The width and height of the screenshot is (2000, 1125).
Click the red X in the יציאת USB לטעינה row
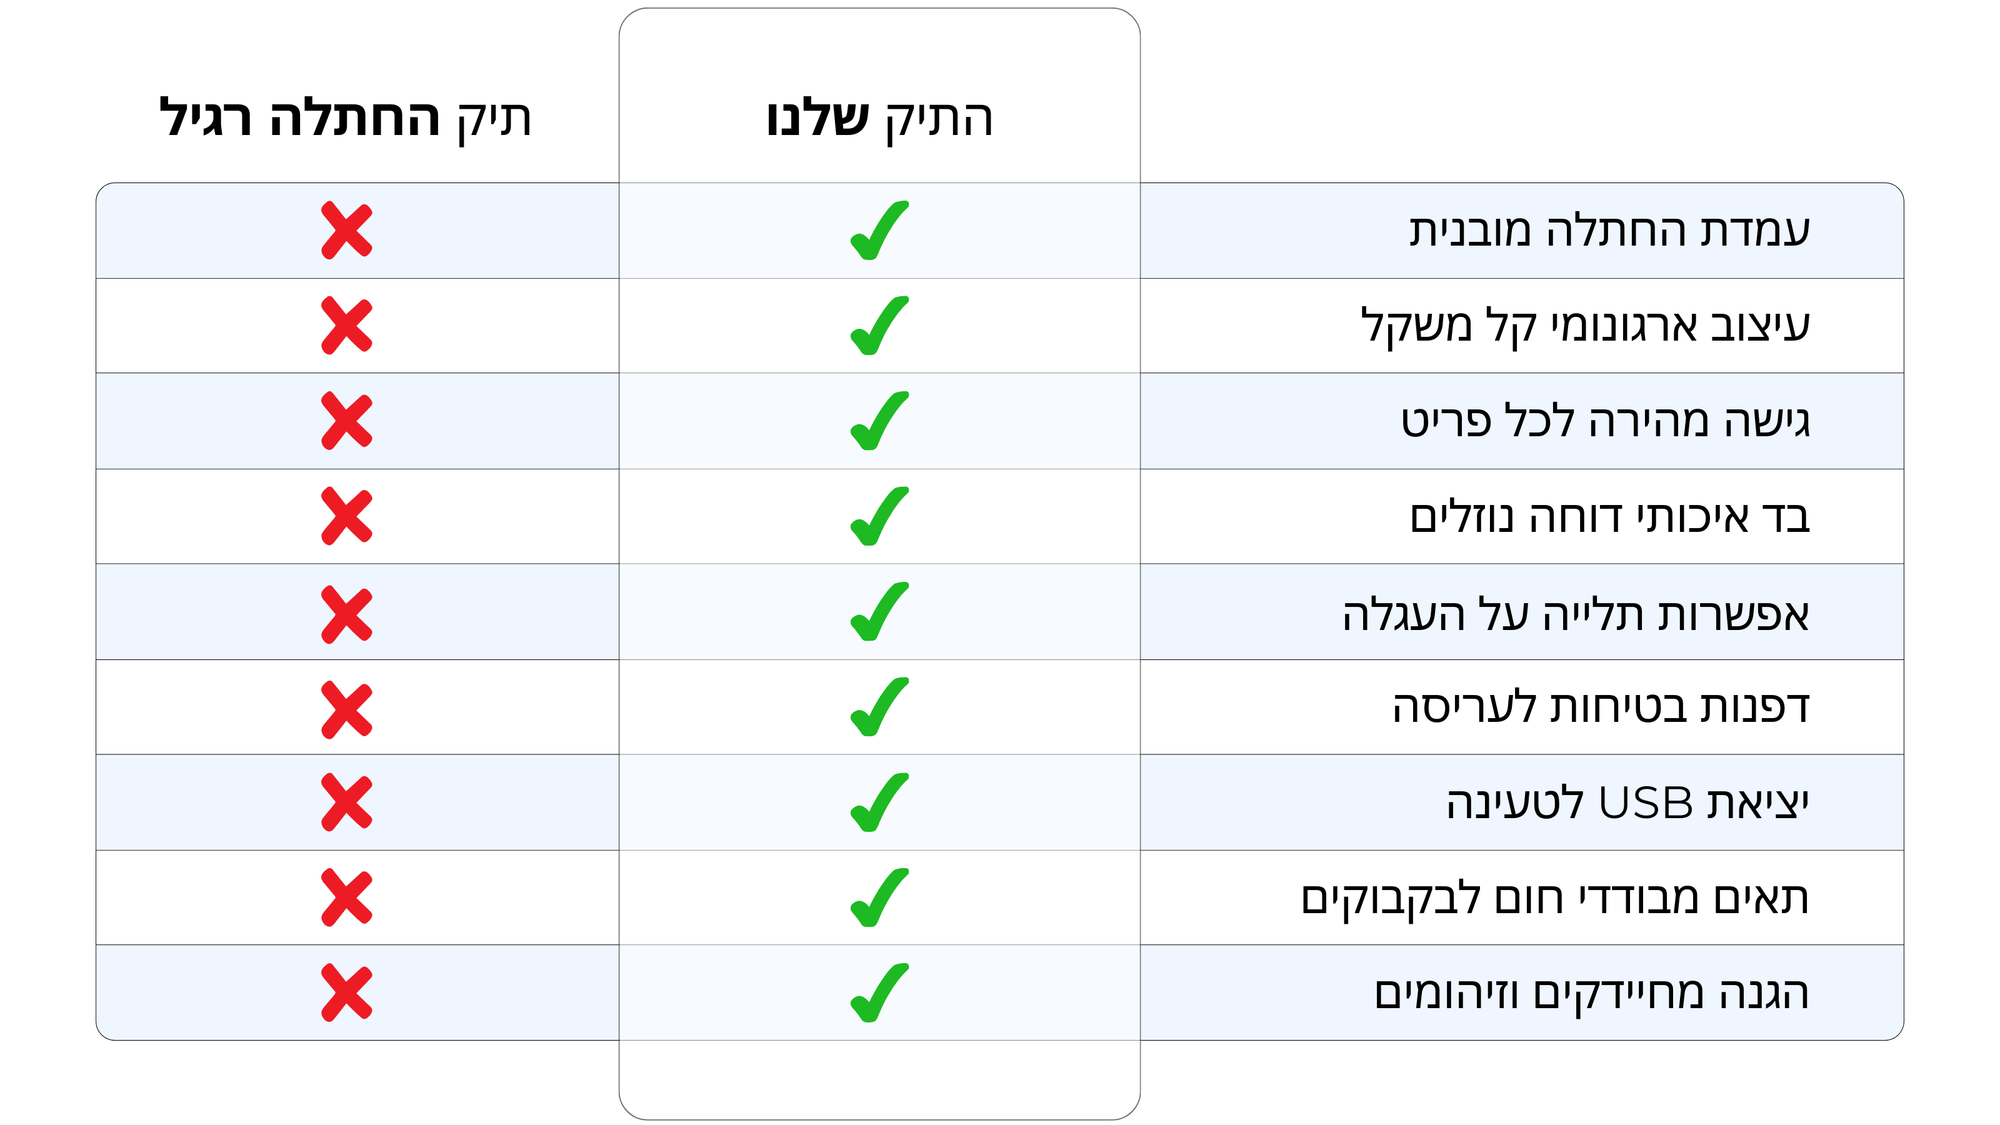click(x=347, y=803)
